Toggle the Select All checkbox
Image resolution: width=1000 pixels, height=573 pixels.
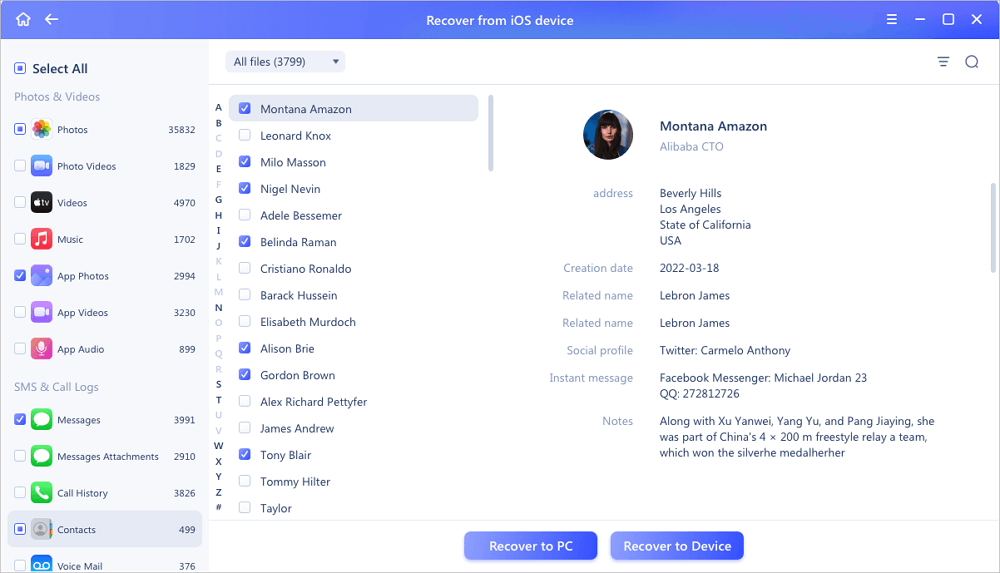20,68
